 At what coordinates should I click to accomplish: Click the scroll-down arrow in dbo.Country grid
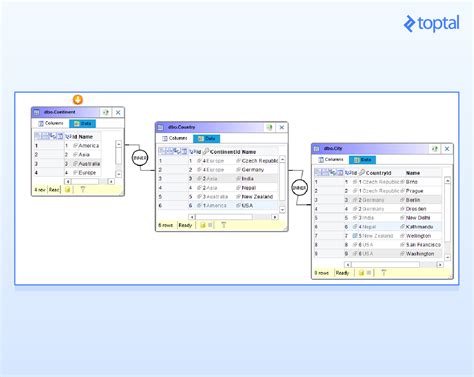(x=282, y=210)
